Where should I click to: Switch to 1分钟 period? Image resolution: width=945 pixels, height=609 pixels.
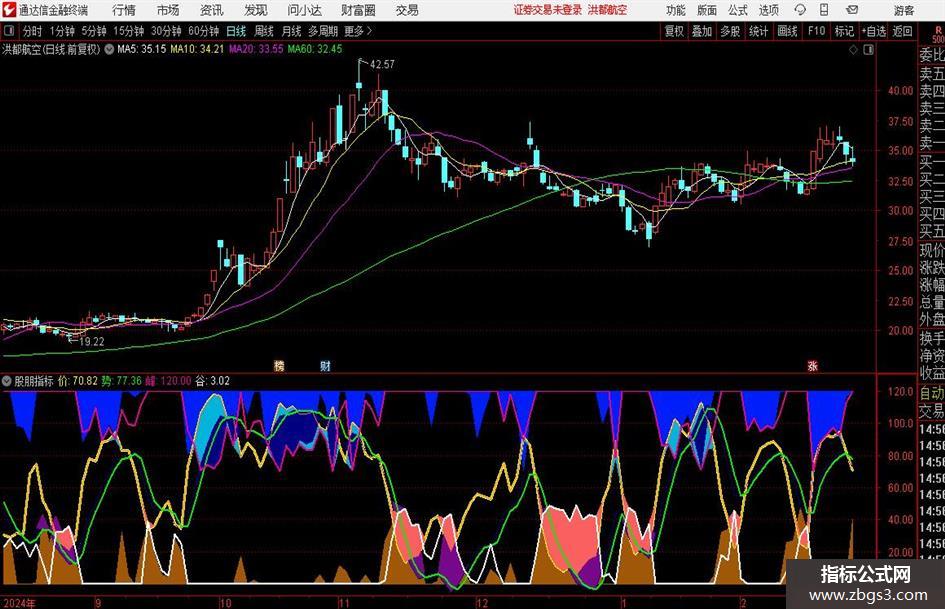(62, 31)
